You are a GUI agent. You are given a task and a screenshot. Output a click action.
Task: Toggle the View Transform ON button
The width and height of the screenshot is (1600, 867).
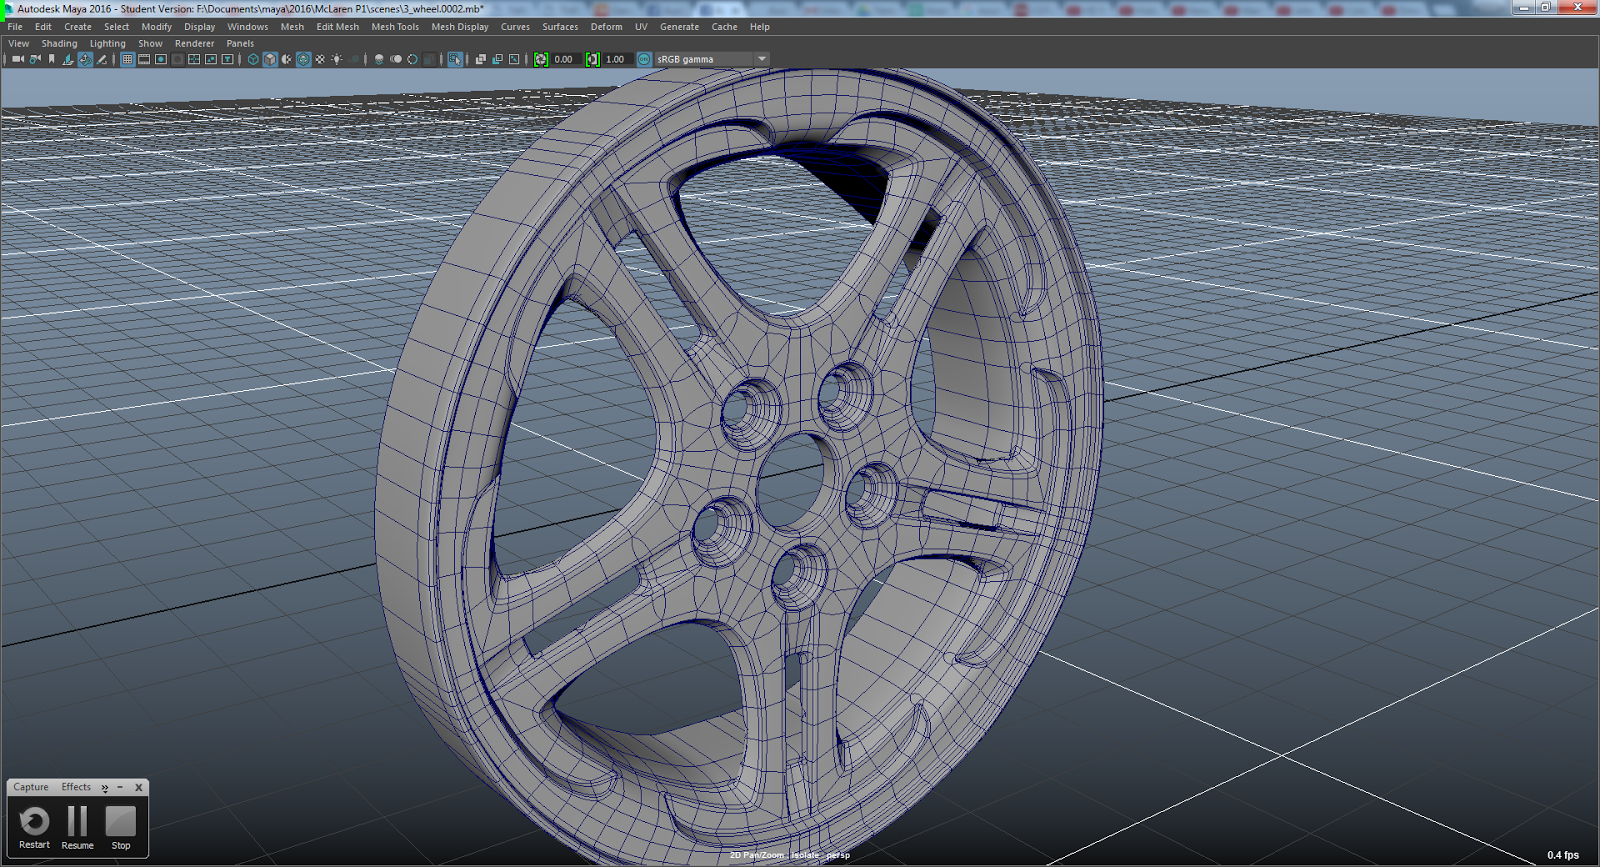(x=644, y=59)
